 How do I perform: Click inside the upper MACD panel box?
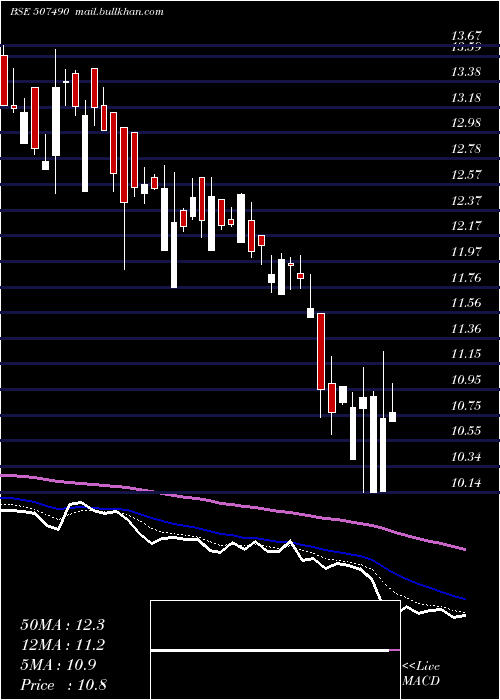[275, 625]
